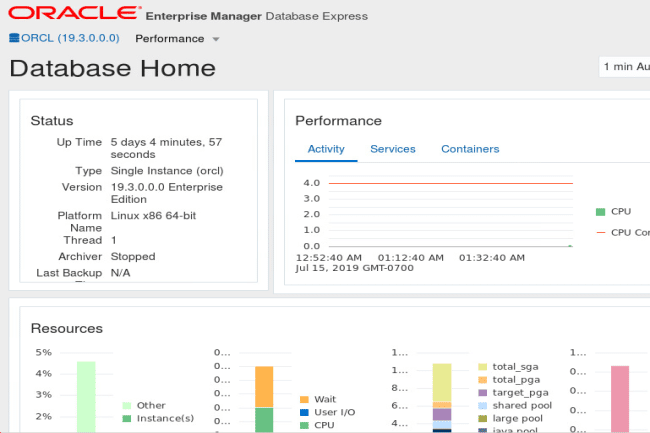Open the ORCL (19.3.0.0.0) link
The image size is (650, 433).
[x=70, y=38]
